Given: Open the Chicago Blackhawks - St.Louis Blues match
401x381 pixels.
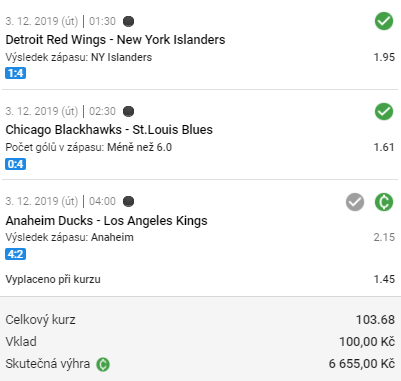Looking at the screenshot, I should [x=109, y=130].
